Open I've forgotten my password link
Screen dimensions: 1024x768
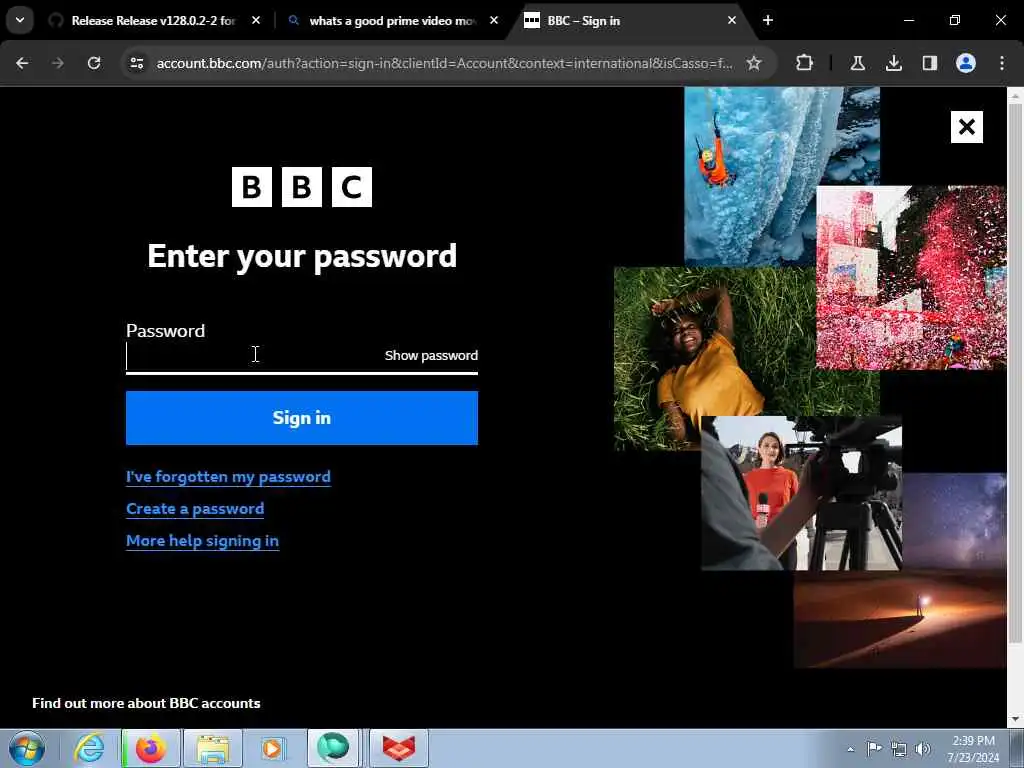coord(228,477)
